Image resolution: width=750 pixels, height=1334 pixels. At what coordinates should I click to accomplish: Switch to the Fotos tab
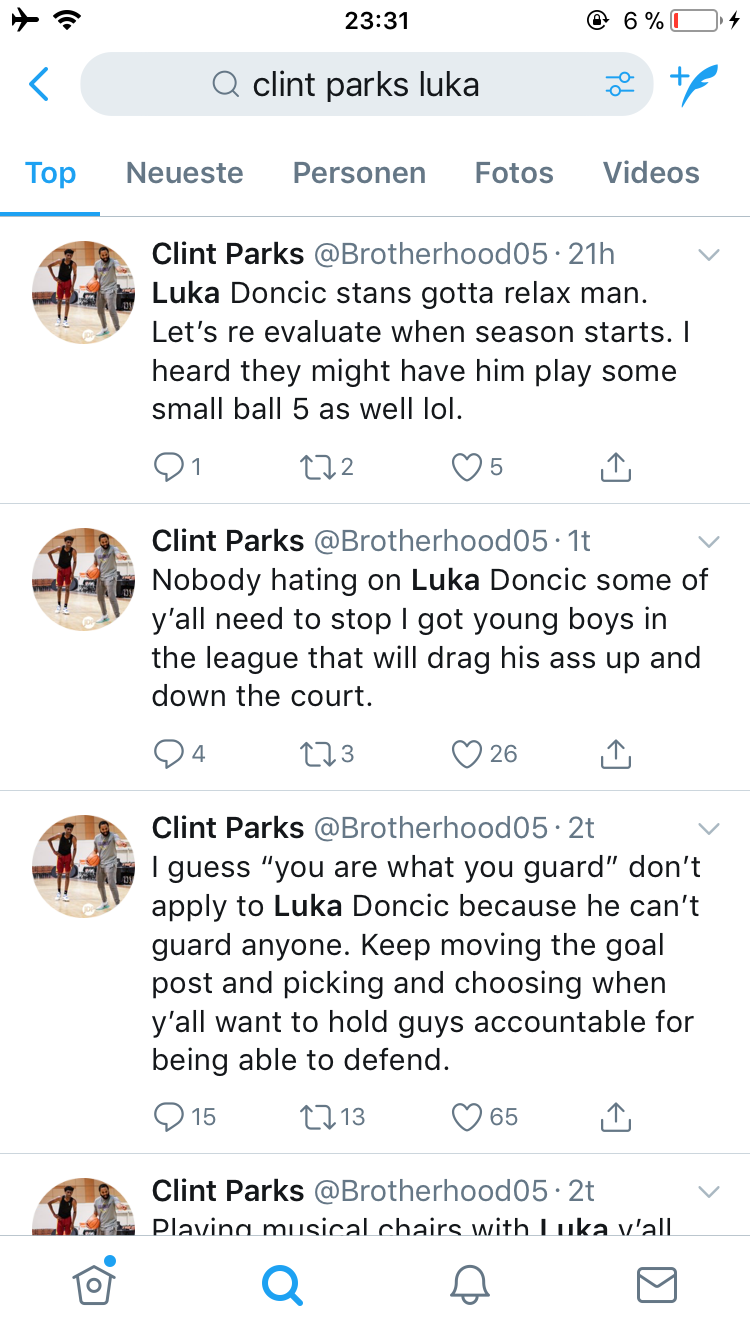point(514,173)
